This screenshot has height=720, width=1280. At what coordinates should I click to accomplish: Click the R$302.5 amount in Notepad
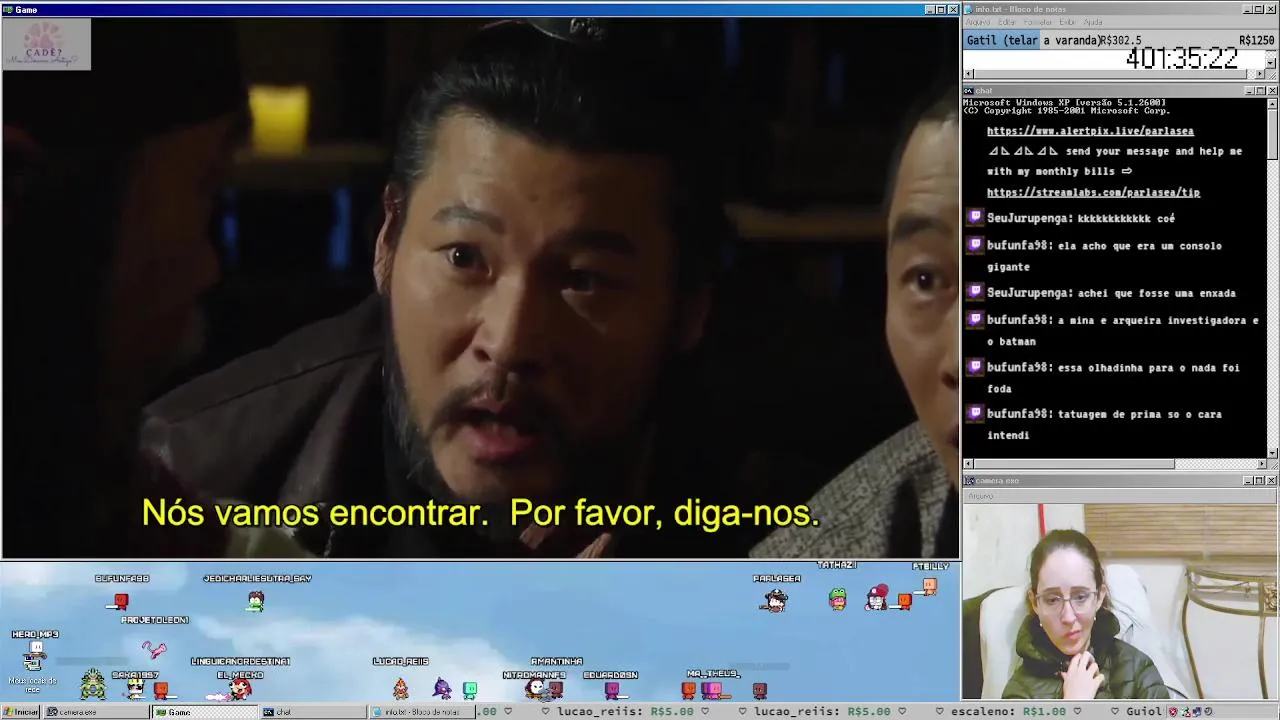(1120, 40)
